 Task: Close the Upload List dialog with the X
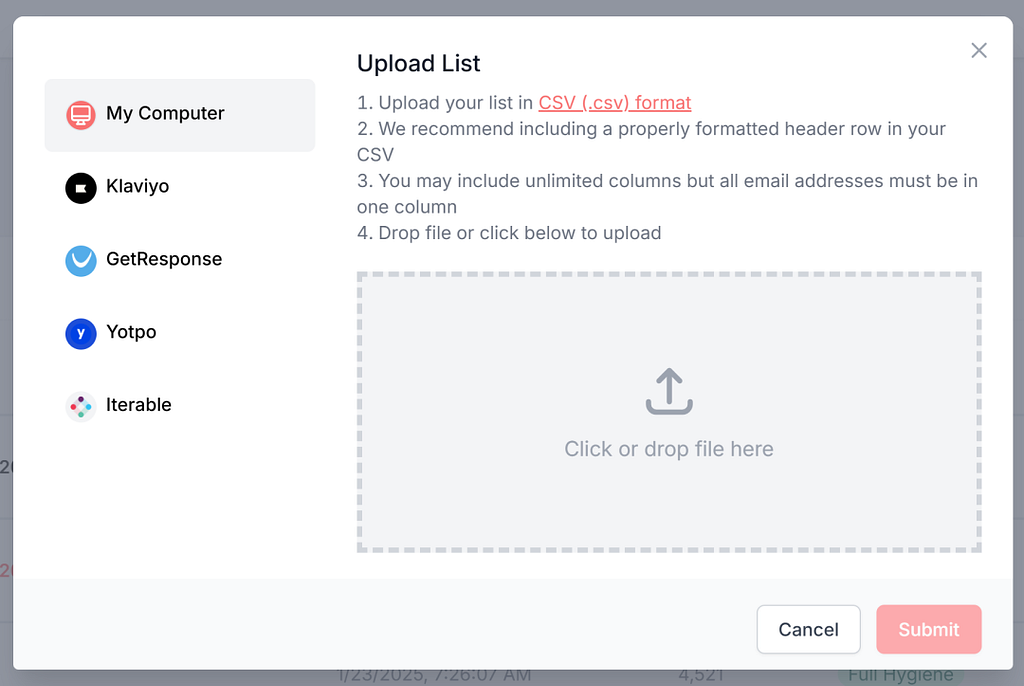click(x=978, y=50)
